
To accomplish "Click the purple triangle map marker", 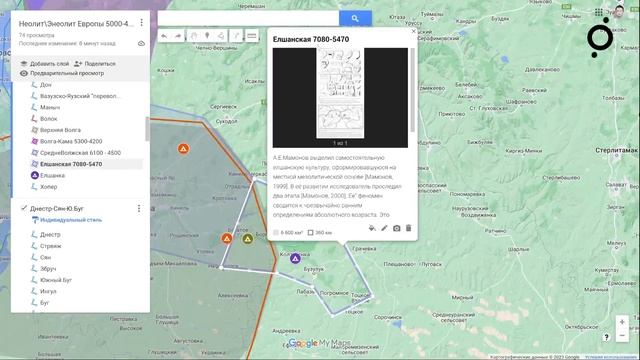I will click(x=295, y=258).
